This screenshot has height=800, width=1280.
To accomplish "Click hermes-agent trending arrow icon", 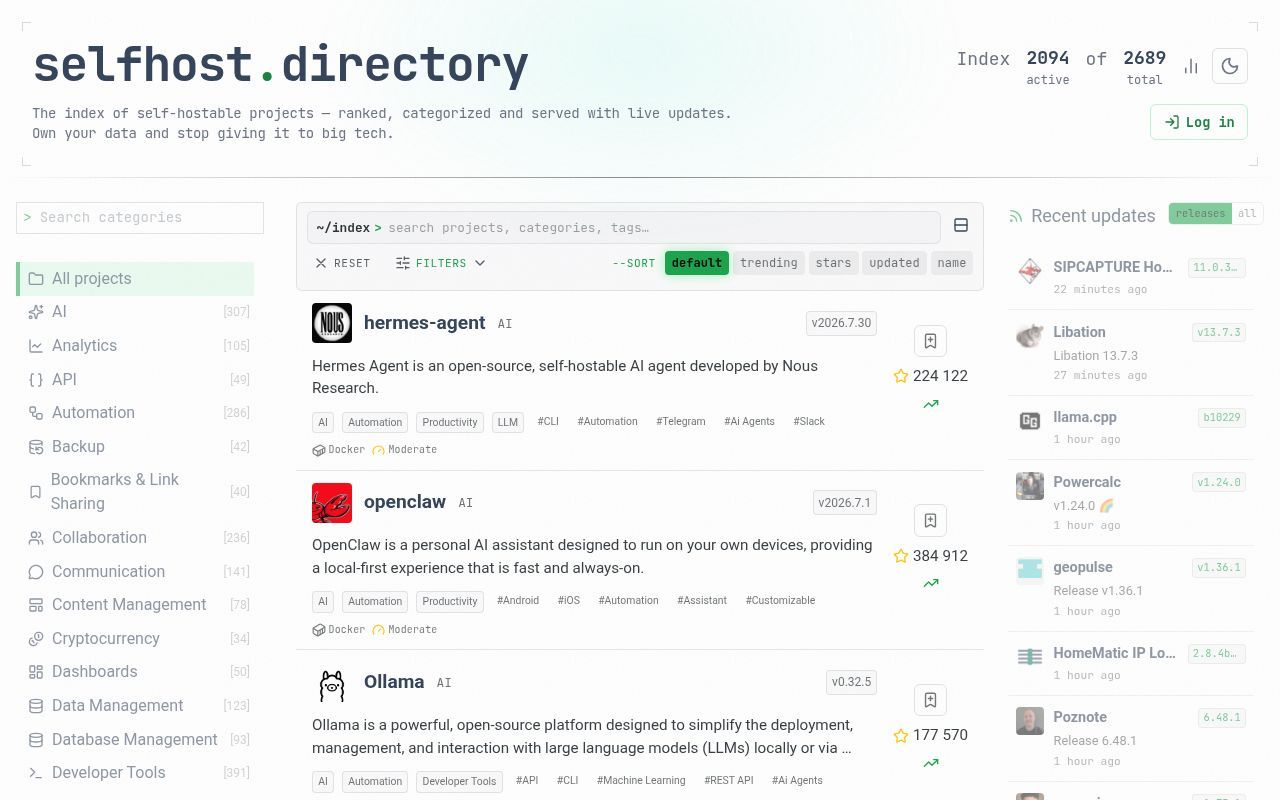I will click(x=931, y=404).
